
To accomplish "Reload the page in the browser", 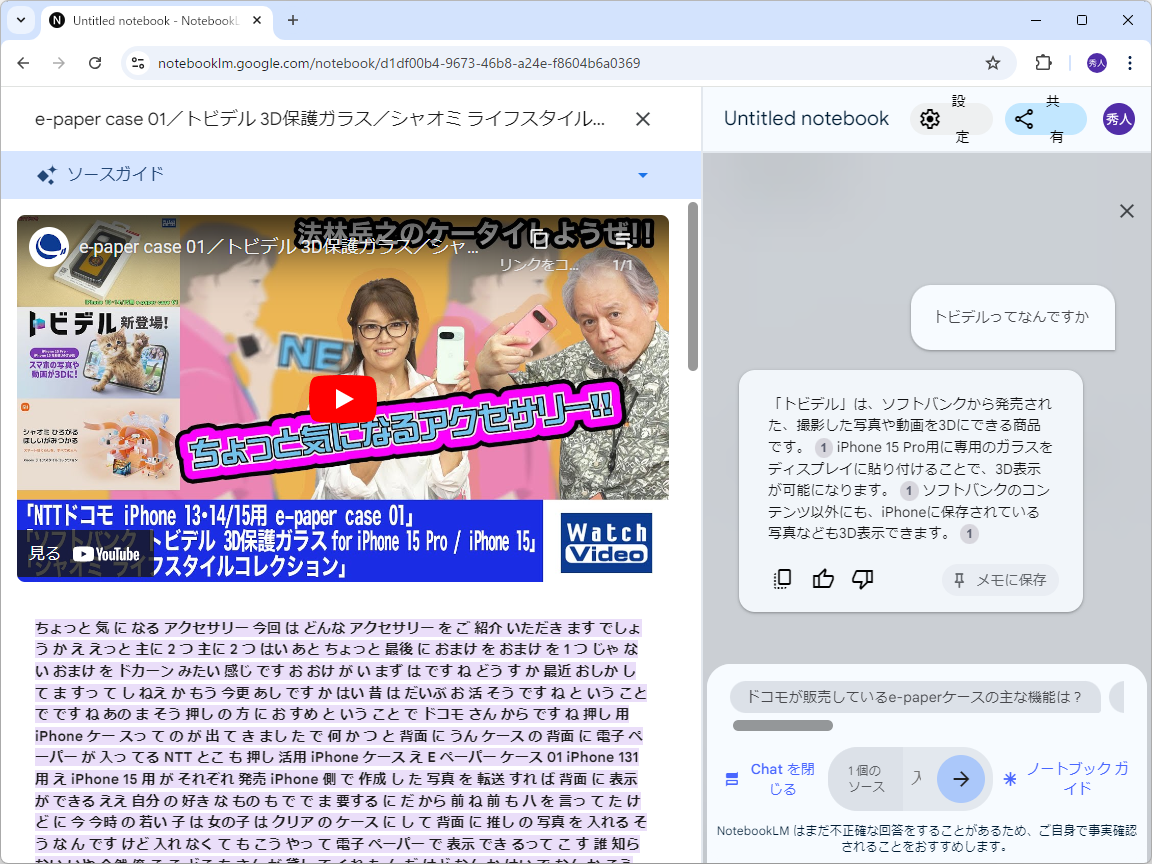I will tap(95, 62).
